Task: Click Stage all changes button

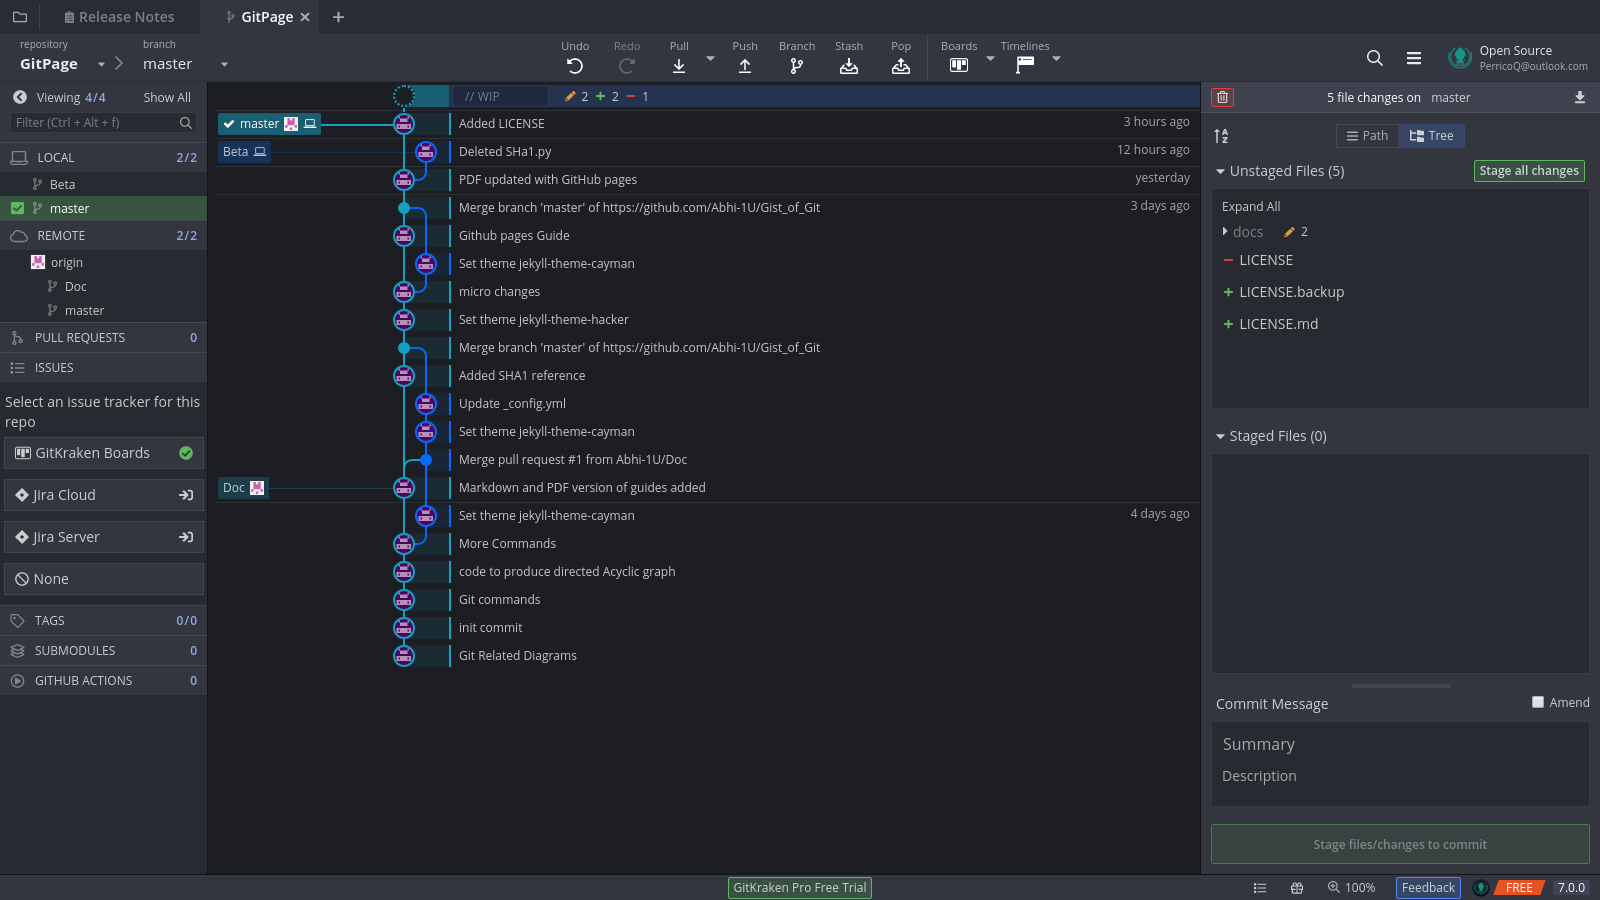Action: click(1529, 171)
